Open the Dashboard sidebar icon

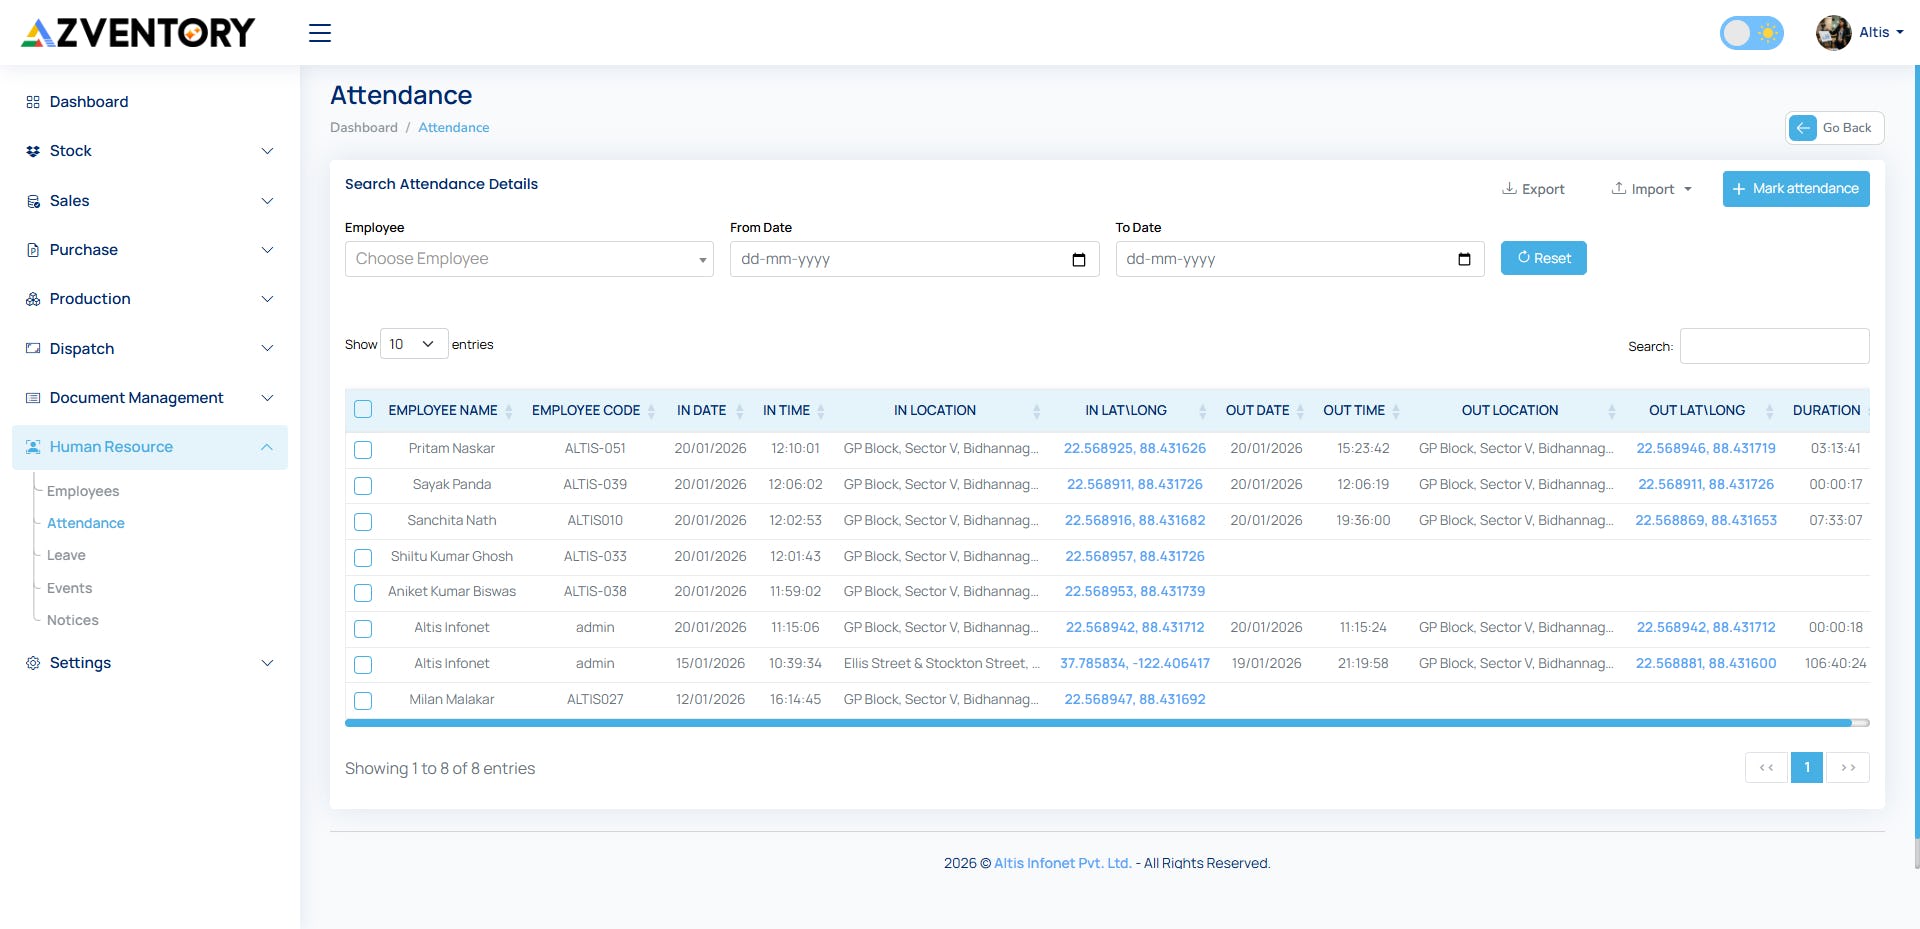[x=32, y=101]
